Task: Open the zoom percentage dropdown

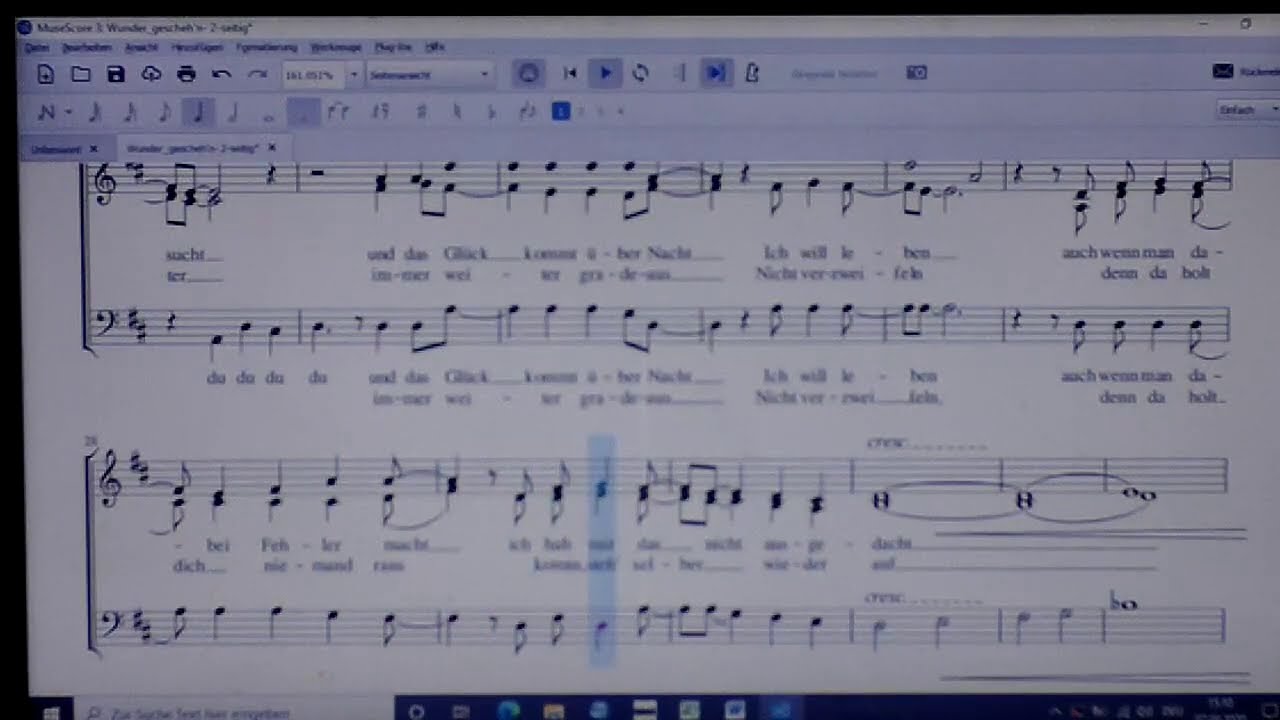Action: tap(353, 75)
